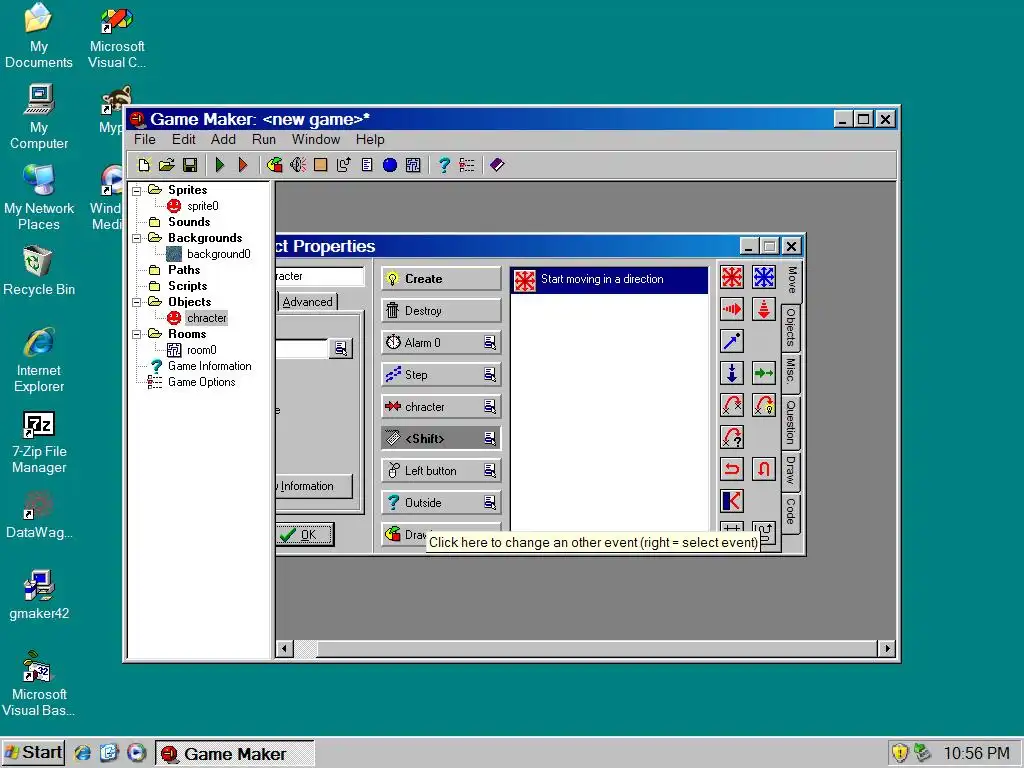Select bounce against objects action
The width and height of the screenshot is (1024, 768).
point(732,502)
